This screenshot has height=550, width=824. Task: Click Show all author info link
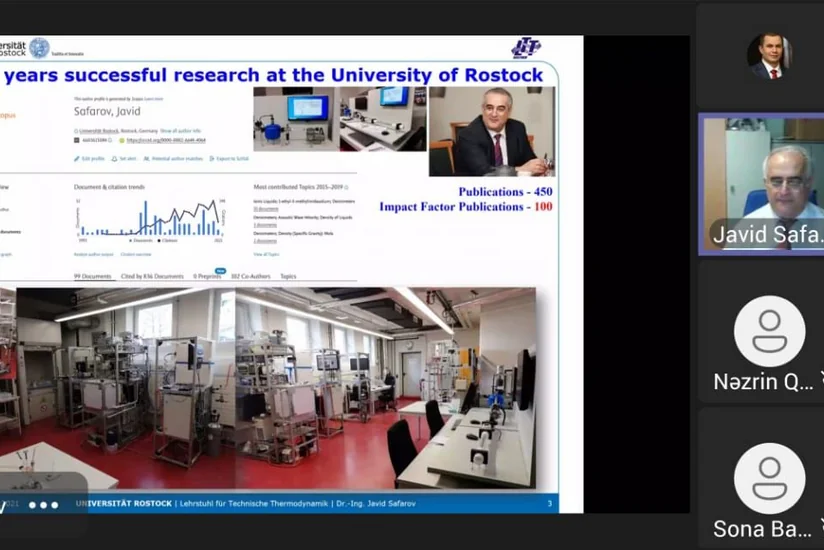(181, 130)
